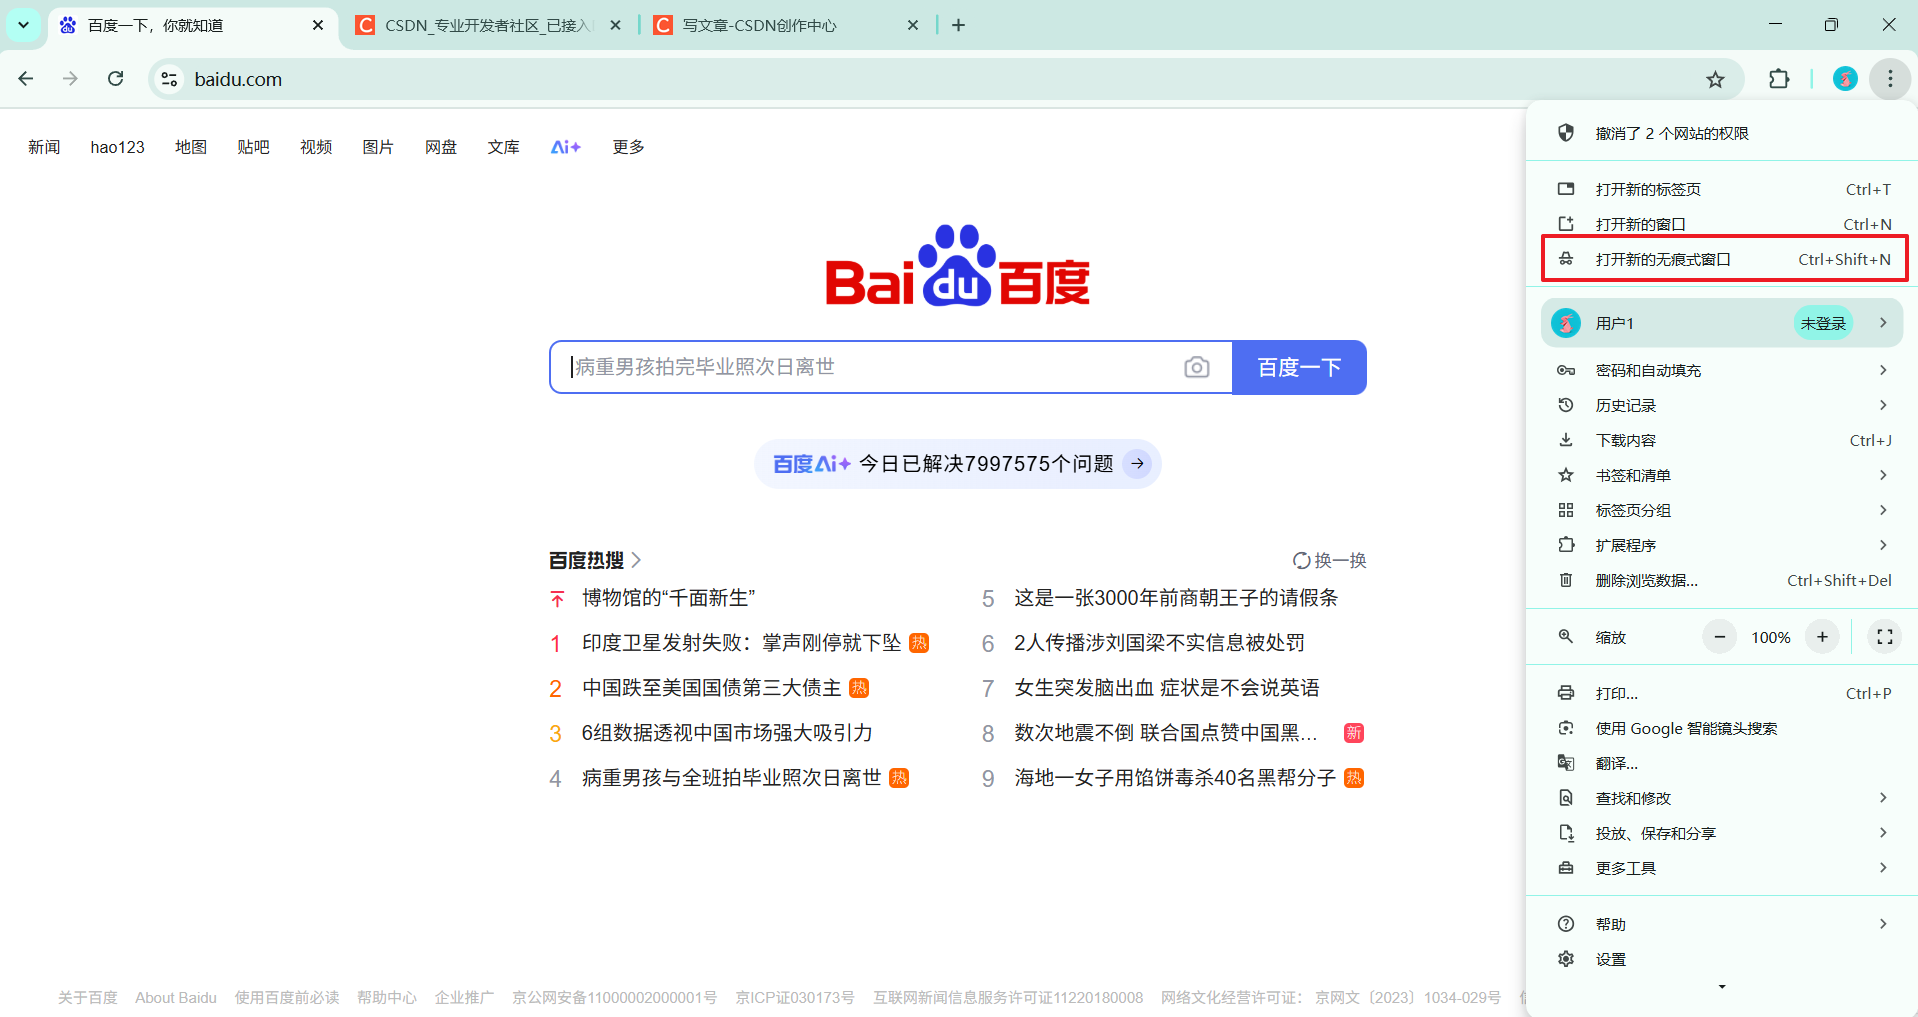1918x1017 pixels.
Task: Open the 更多 navigation menu
Action: pyautogui.click(x=628, y=147)
